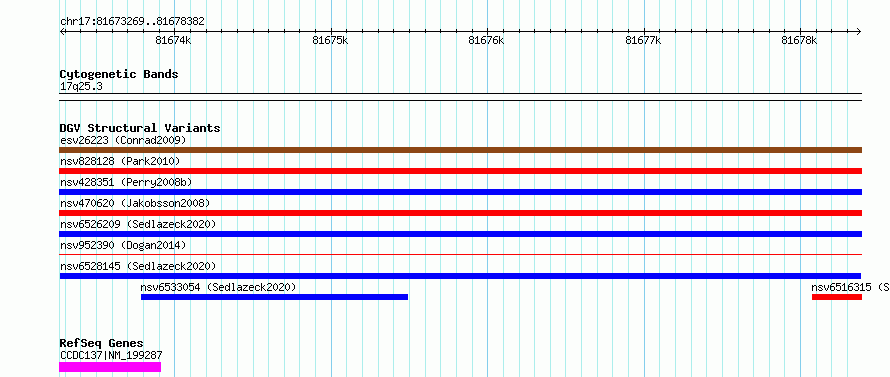This screenshot has height=377, width=890.
Task: Select the RefSeq Genes track title
Action: (x=102, y=344)
